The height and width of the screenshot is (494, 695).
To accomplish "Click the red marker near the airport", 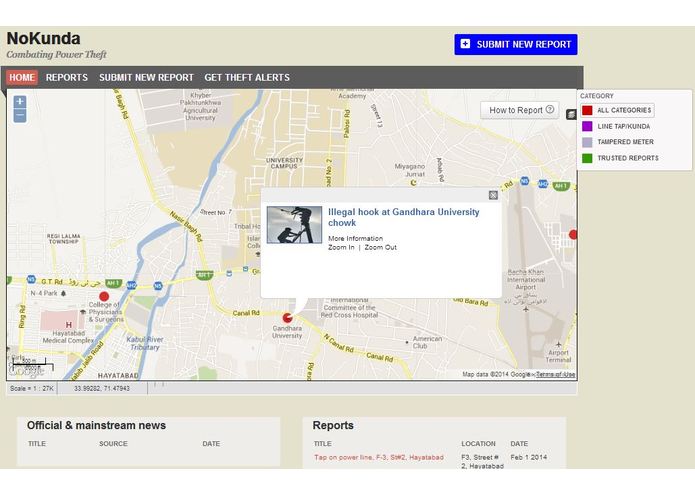I will (x=573, y=234).
